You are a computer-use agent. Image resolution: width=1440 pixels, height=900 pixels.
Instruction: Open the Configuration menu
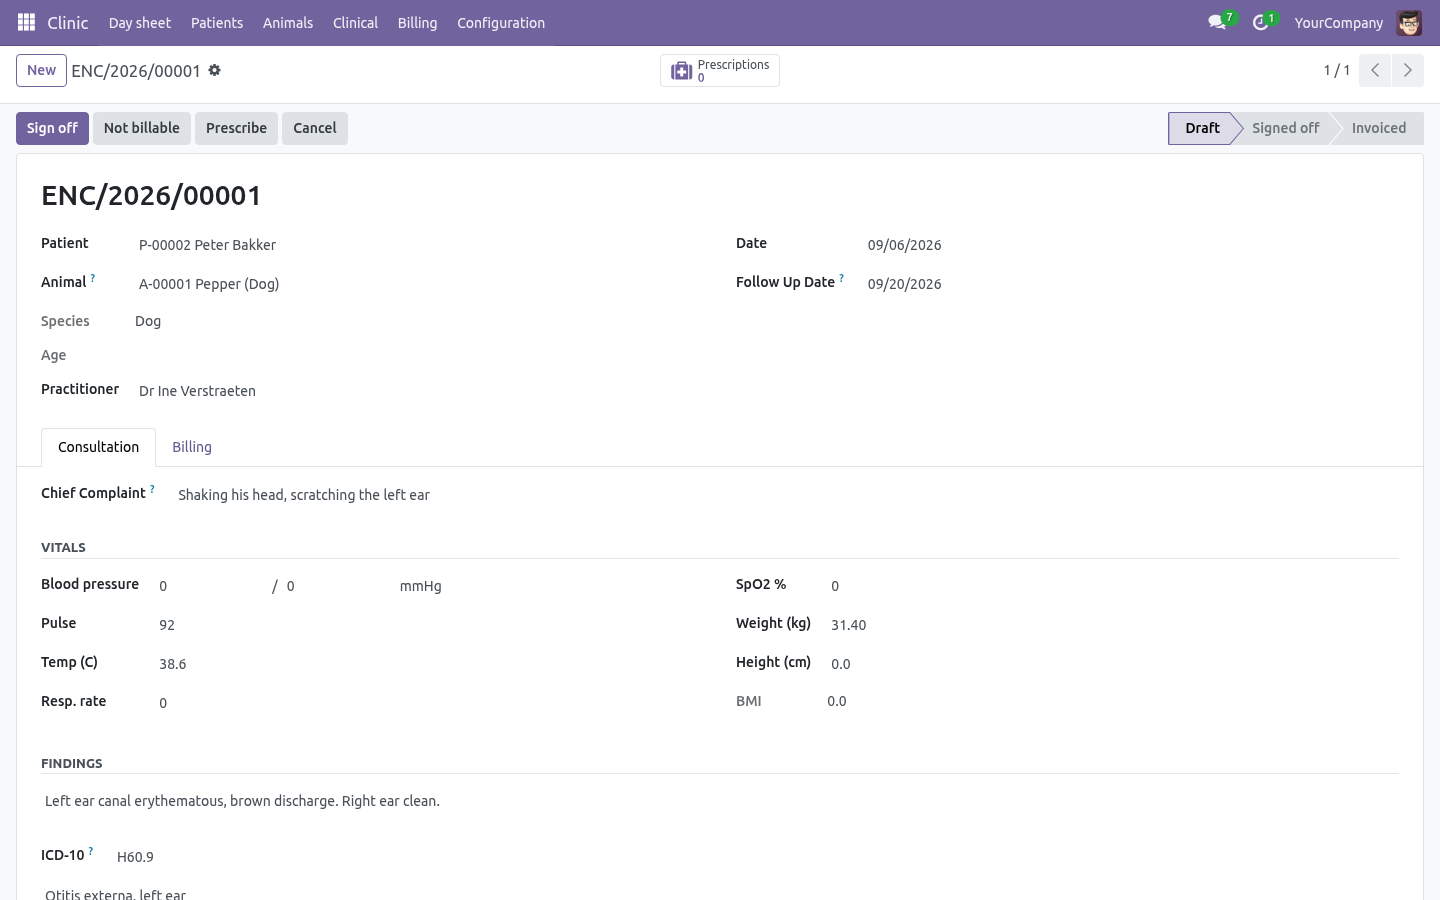tap(501, 22)
